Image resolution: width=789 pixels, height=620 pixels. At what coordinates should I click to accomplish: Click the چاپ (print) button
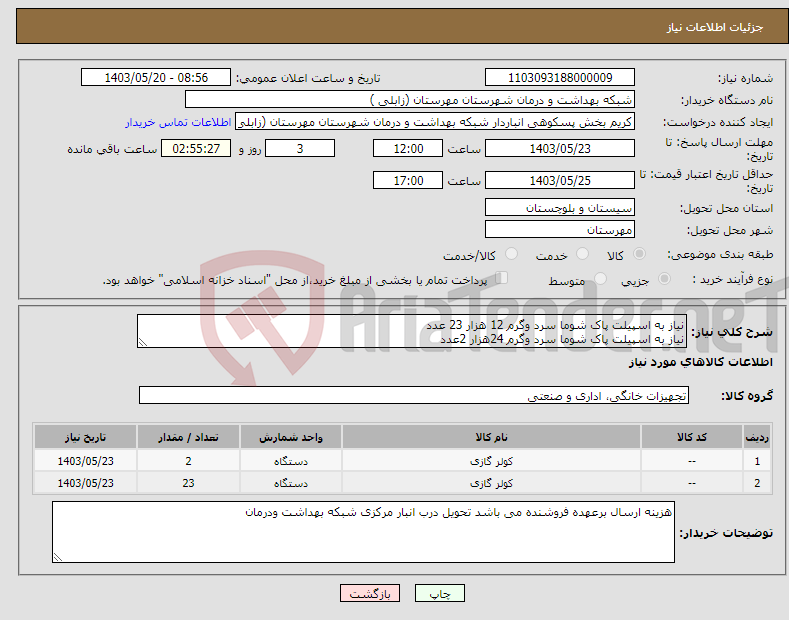click(x=439, y=593)
